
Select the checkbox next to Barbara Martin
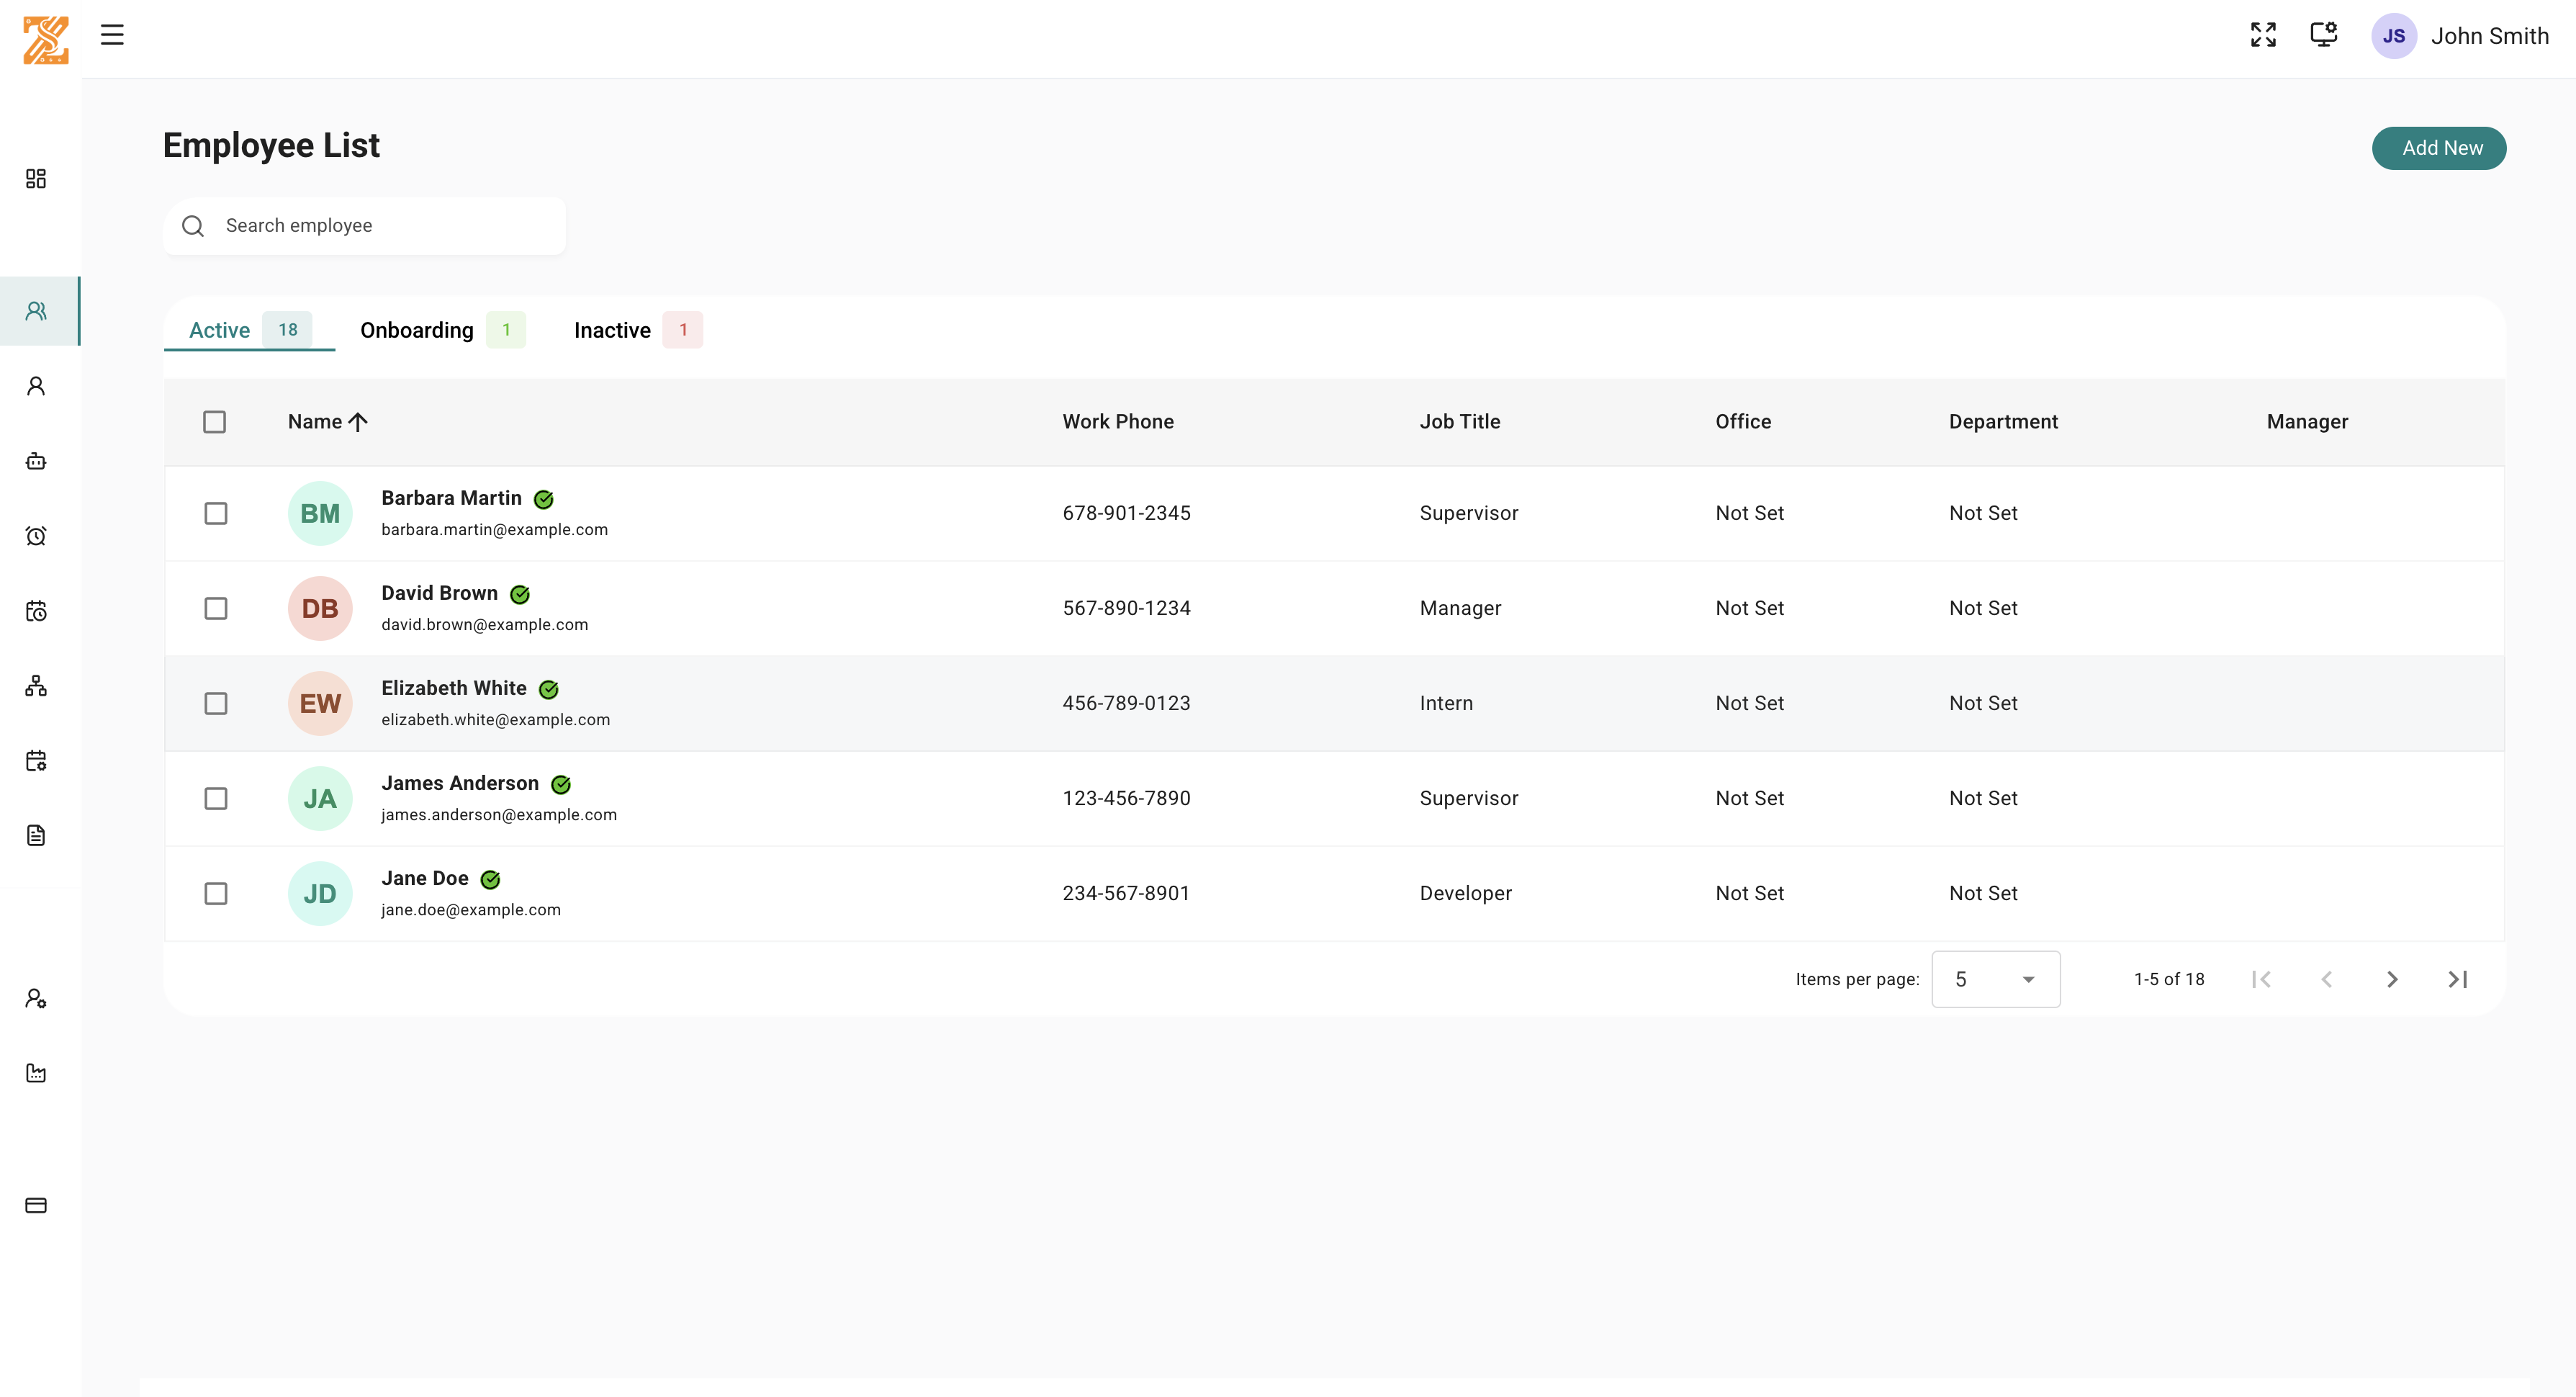coord(216,513)
